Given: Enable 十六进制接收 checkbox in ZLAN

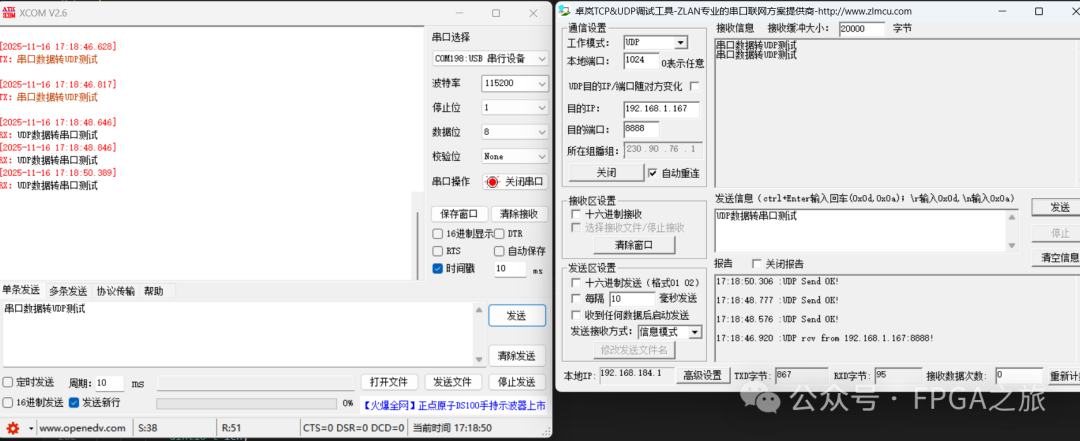Looking at the screenshot, I should tap(576, 214).
